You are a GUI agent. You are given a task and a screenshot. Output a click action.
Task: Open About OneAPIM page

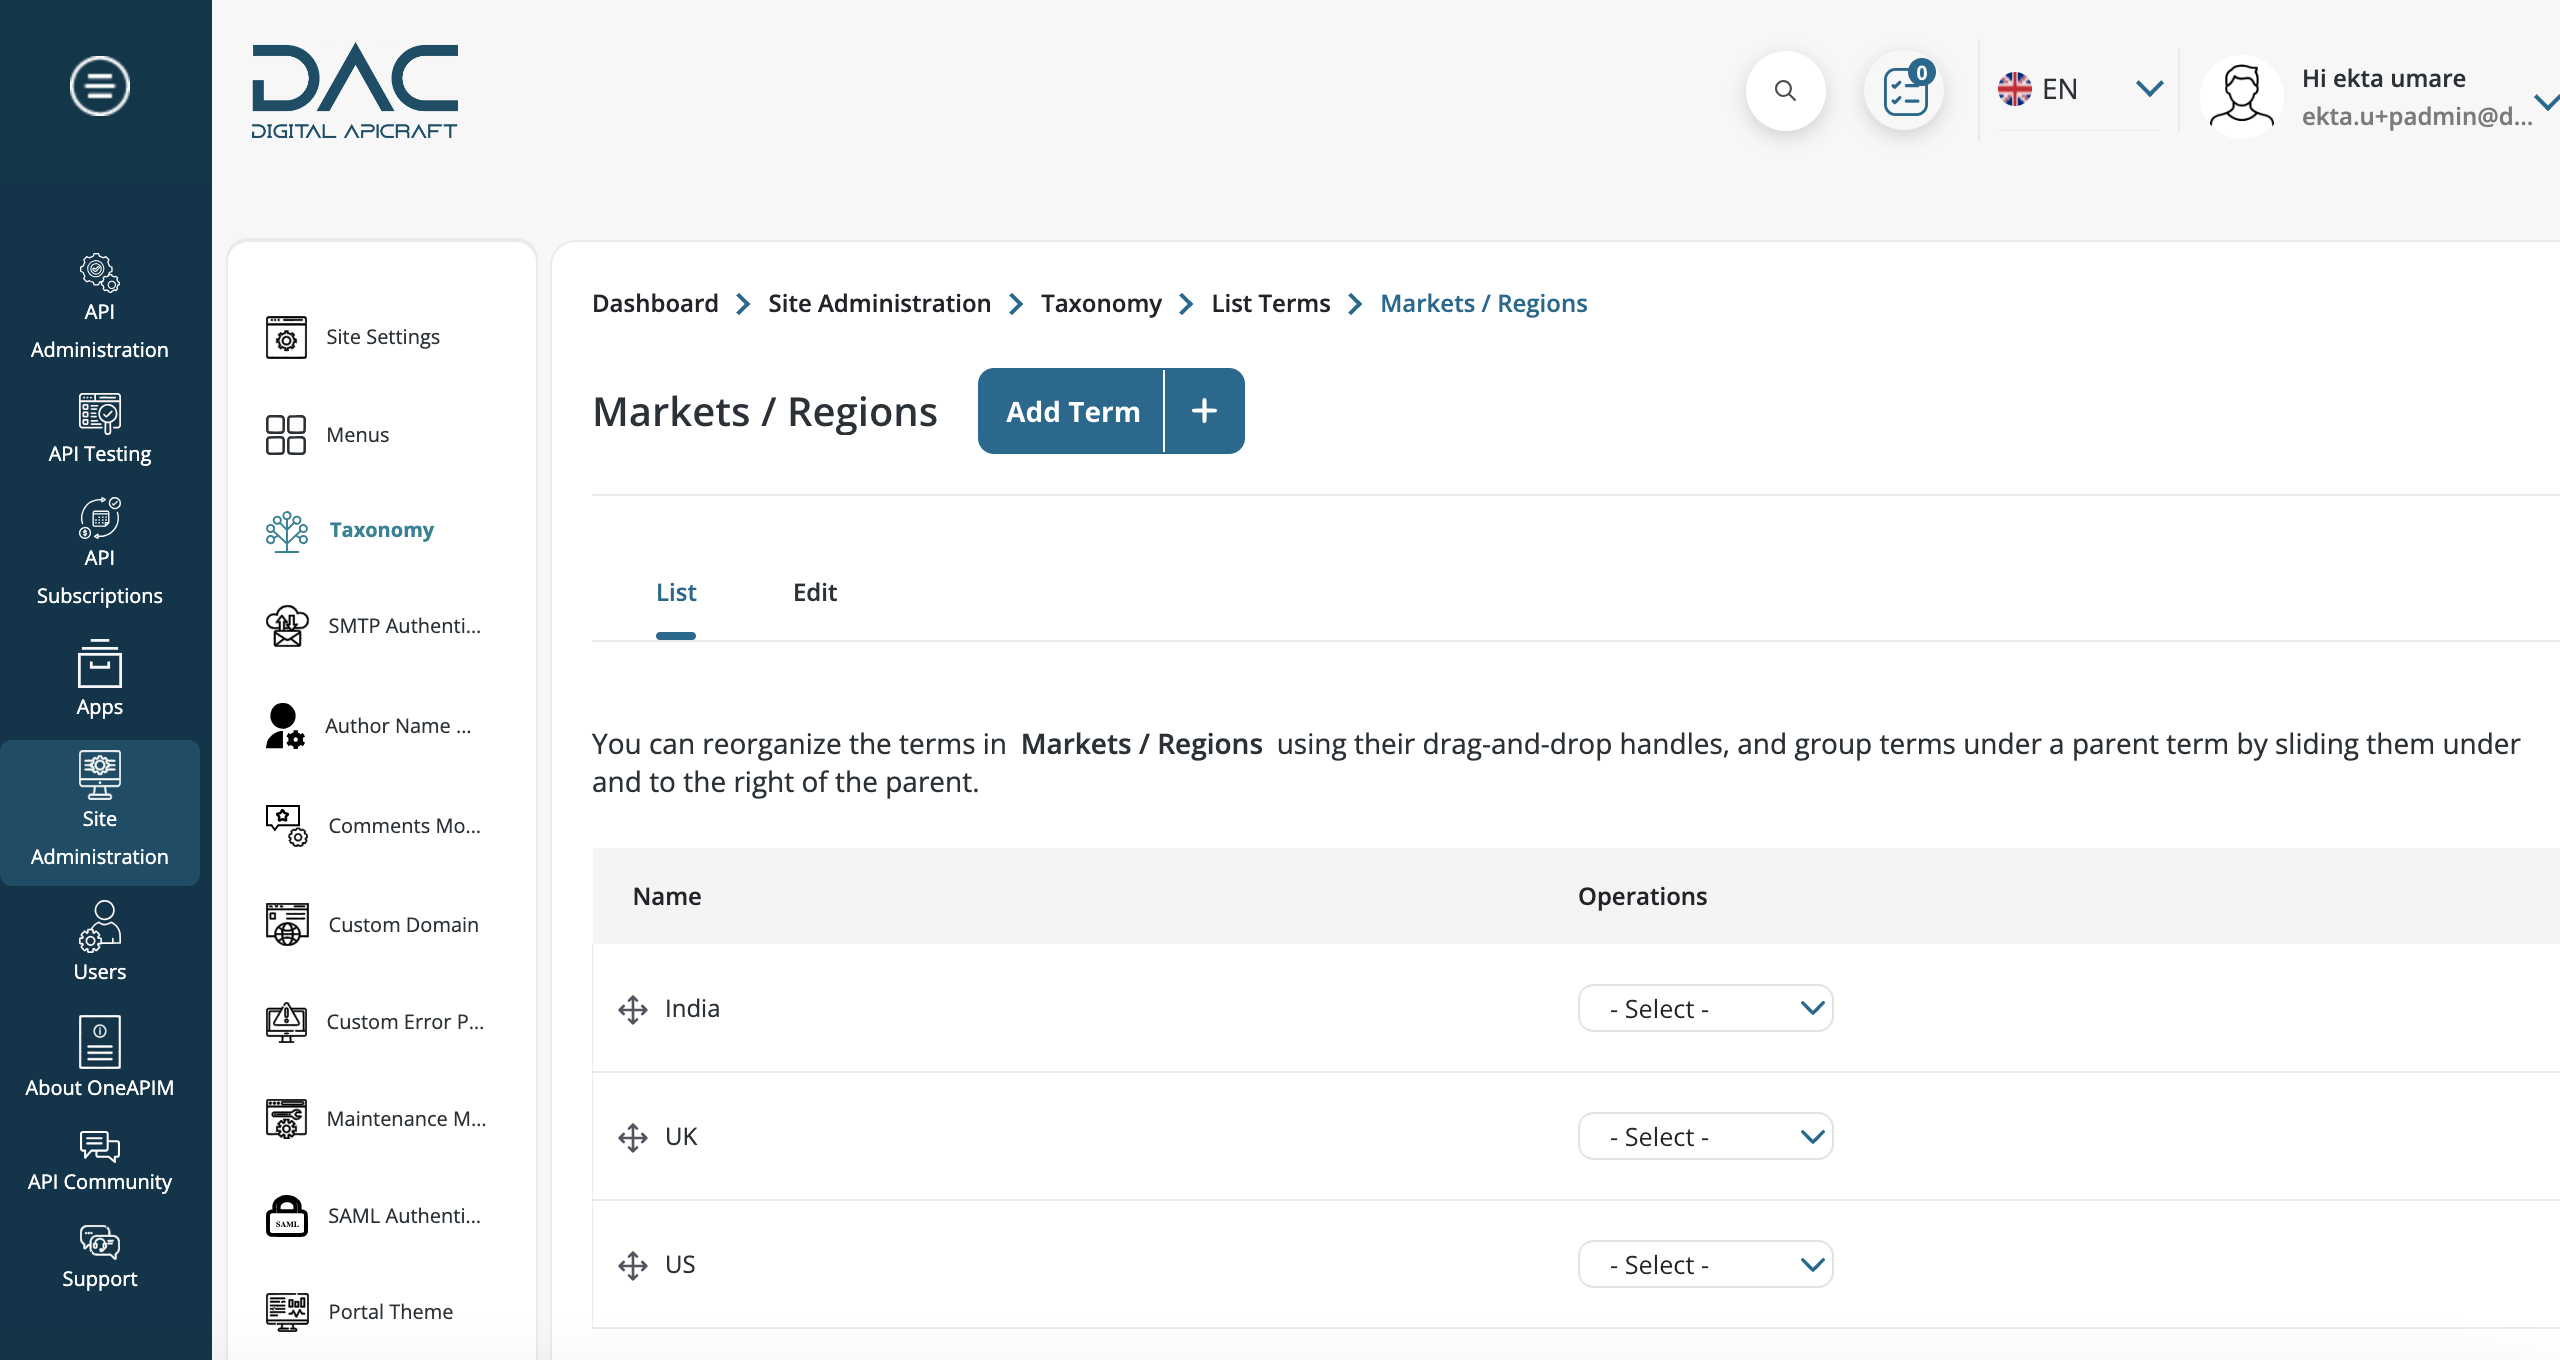tap(99, 1057)
